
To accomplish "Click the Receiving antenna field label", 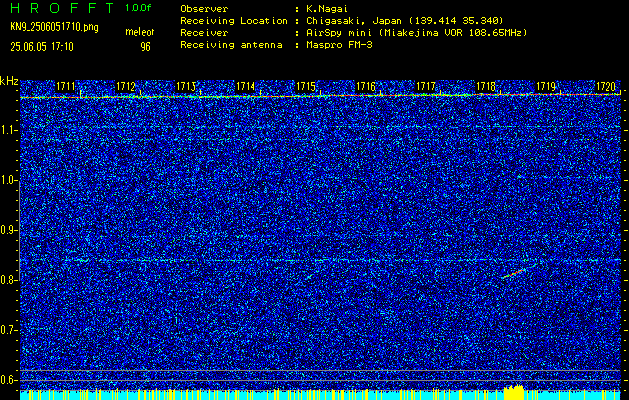I will (x=231, y=45).
